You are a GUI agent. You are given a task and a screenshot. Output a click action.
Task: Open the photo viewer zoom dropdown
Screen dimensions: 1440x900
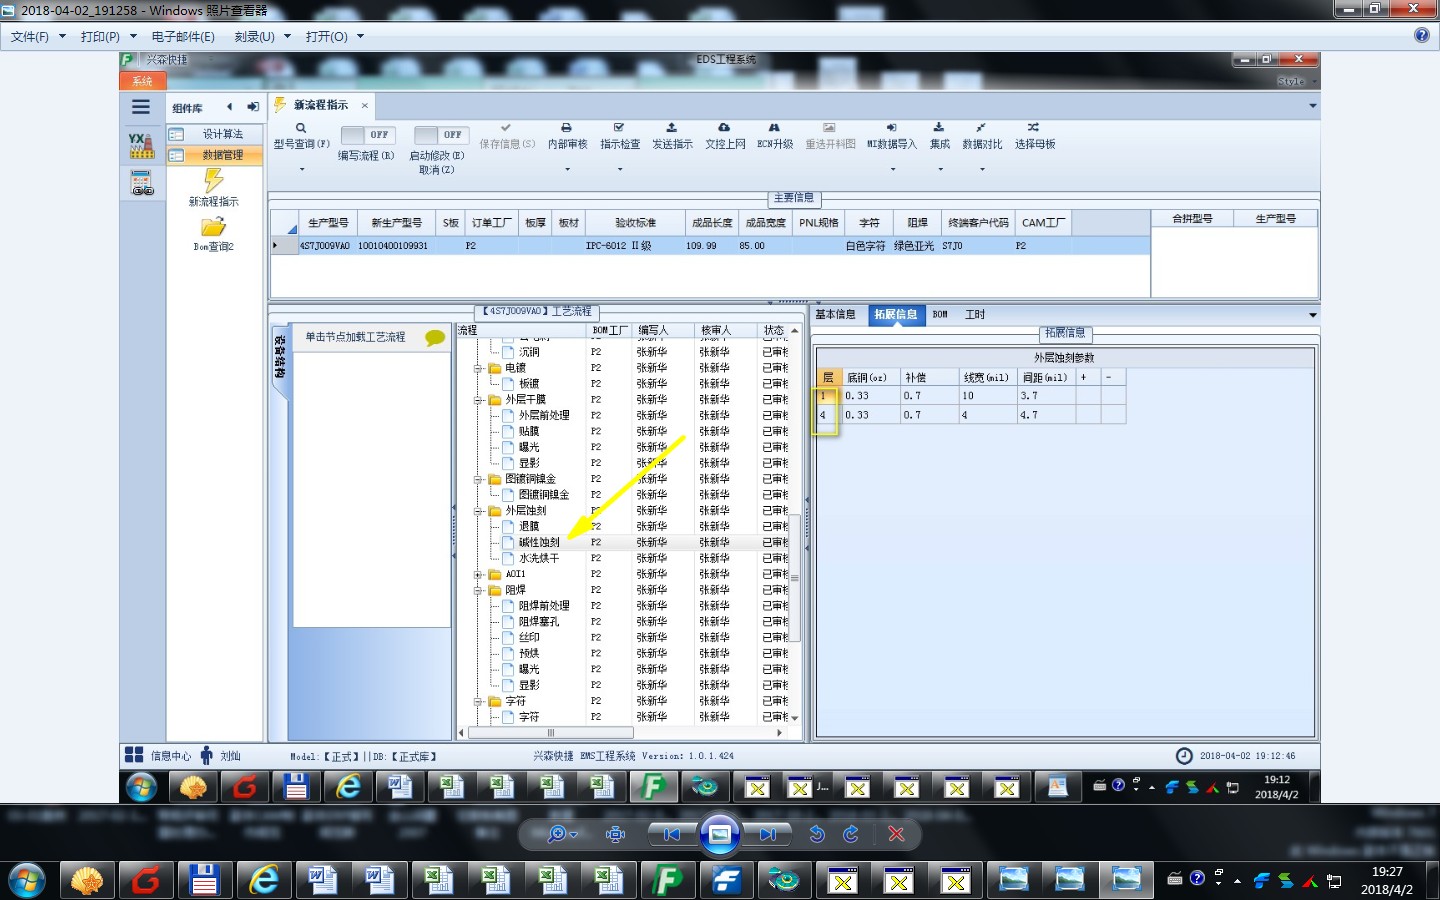point(561,834)
